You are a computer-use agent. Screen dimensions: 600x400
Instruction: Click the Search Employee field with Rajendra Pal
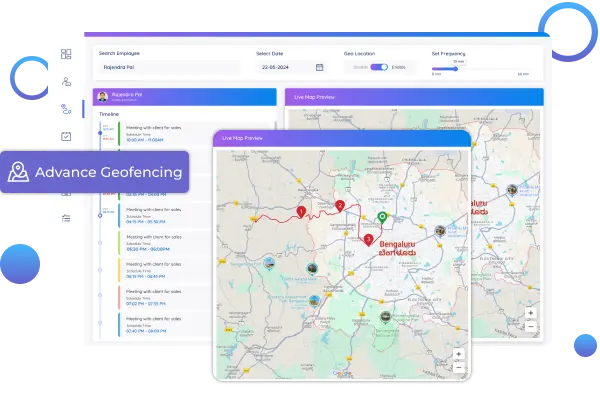point(168,67)
